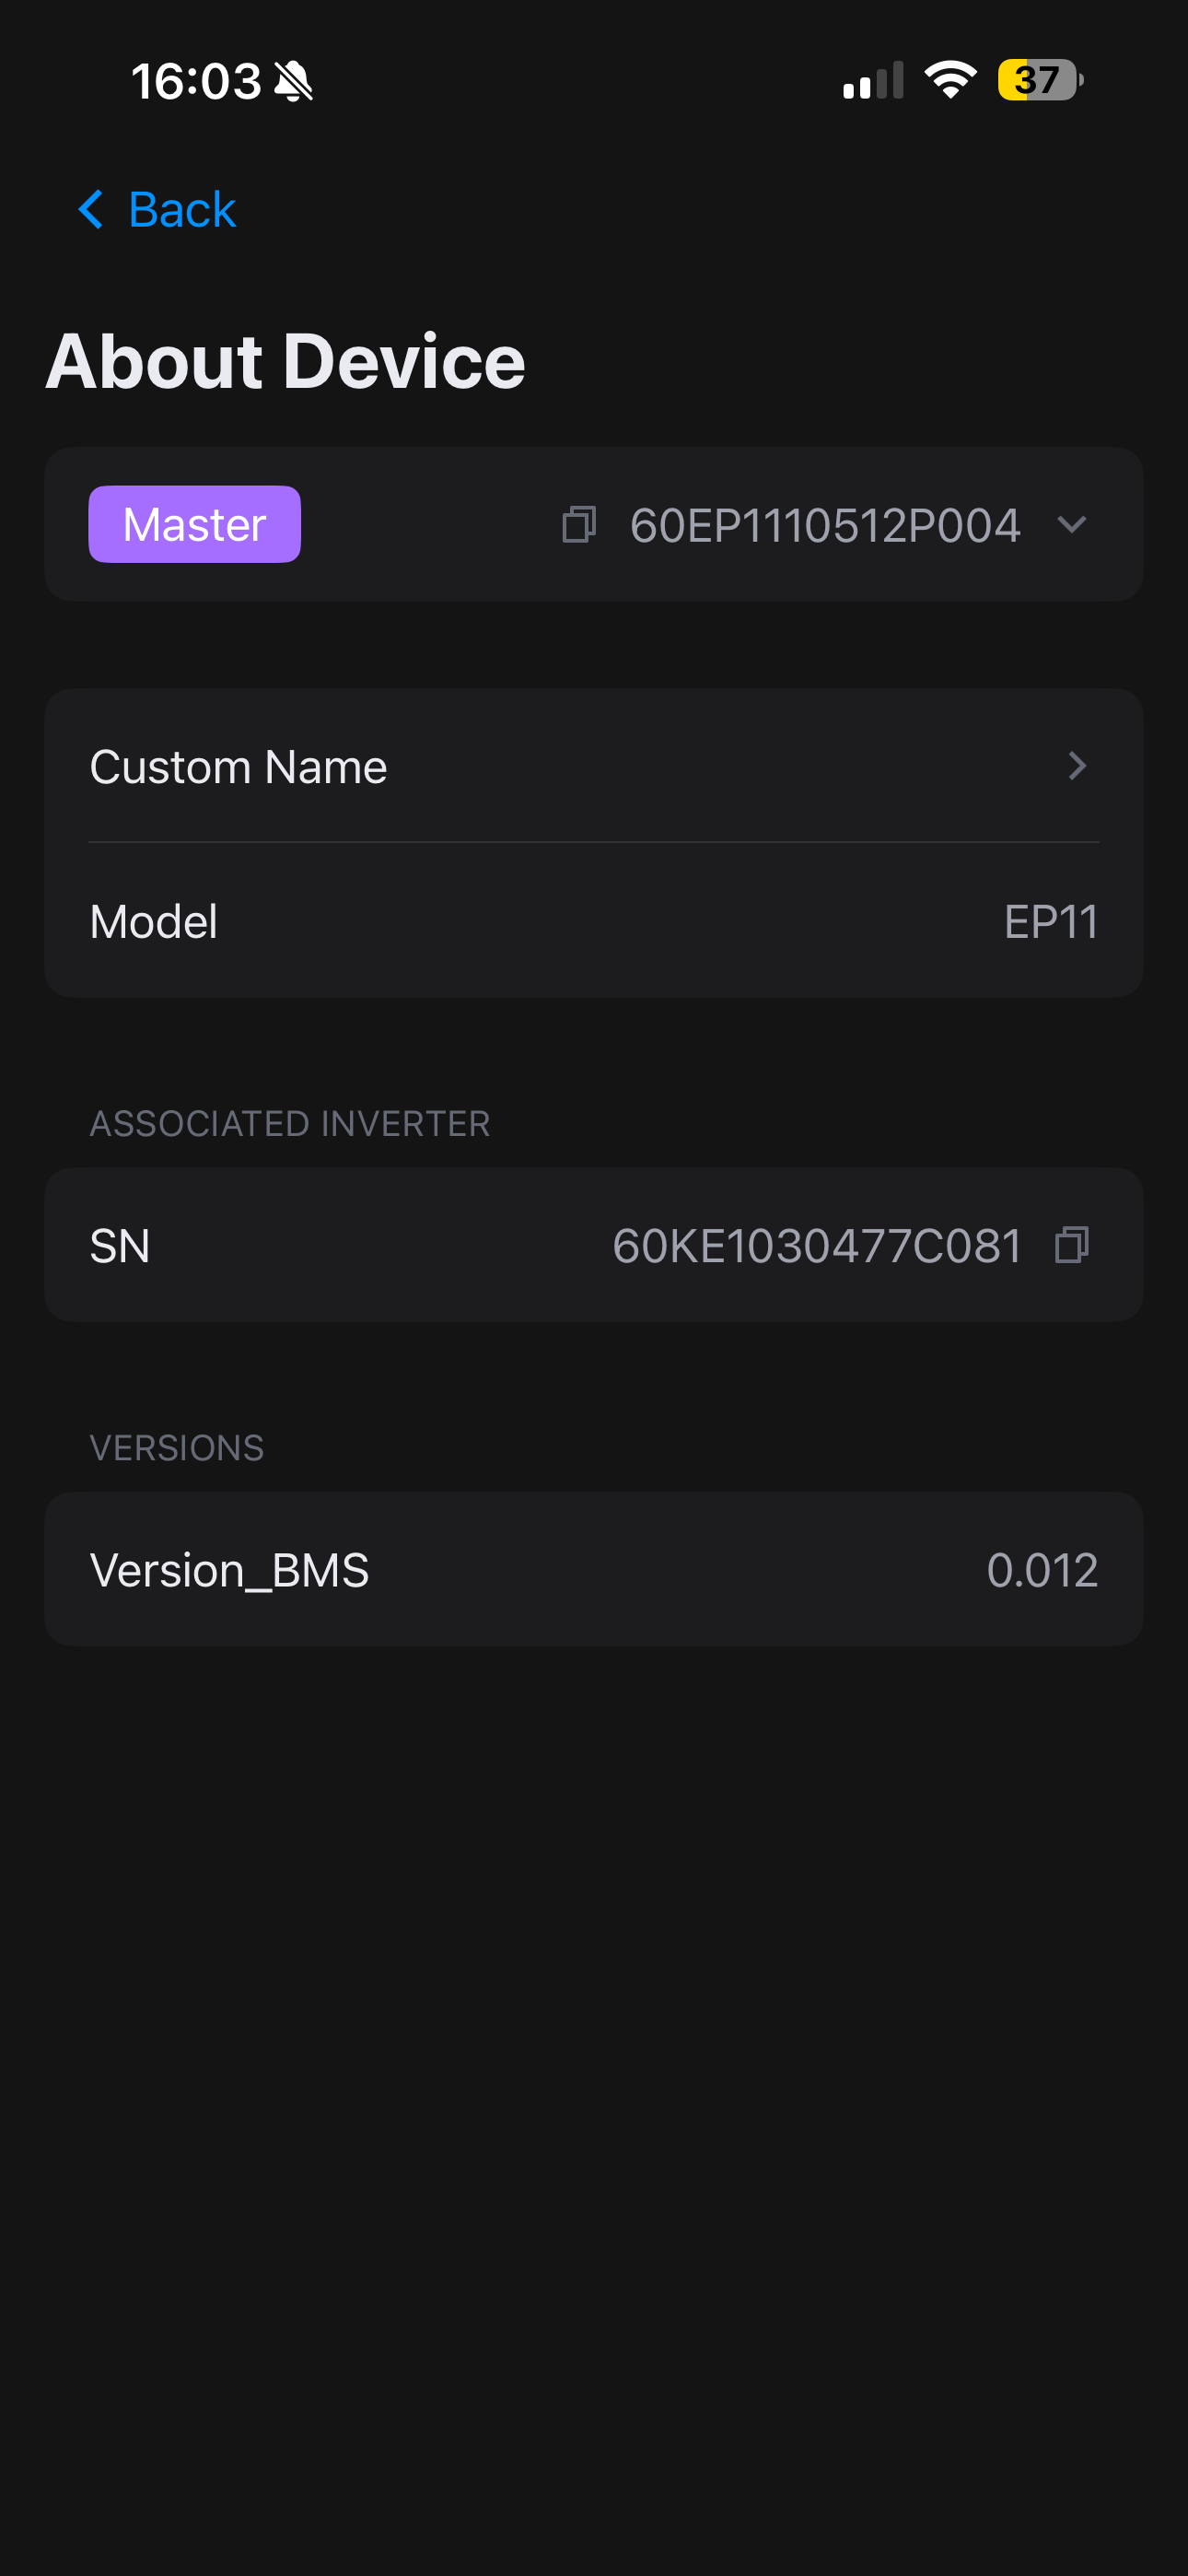Tap the Model row label
Image resolution: width=1188 pixels, height=2576 pixels.
(154, 921)
